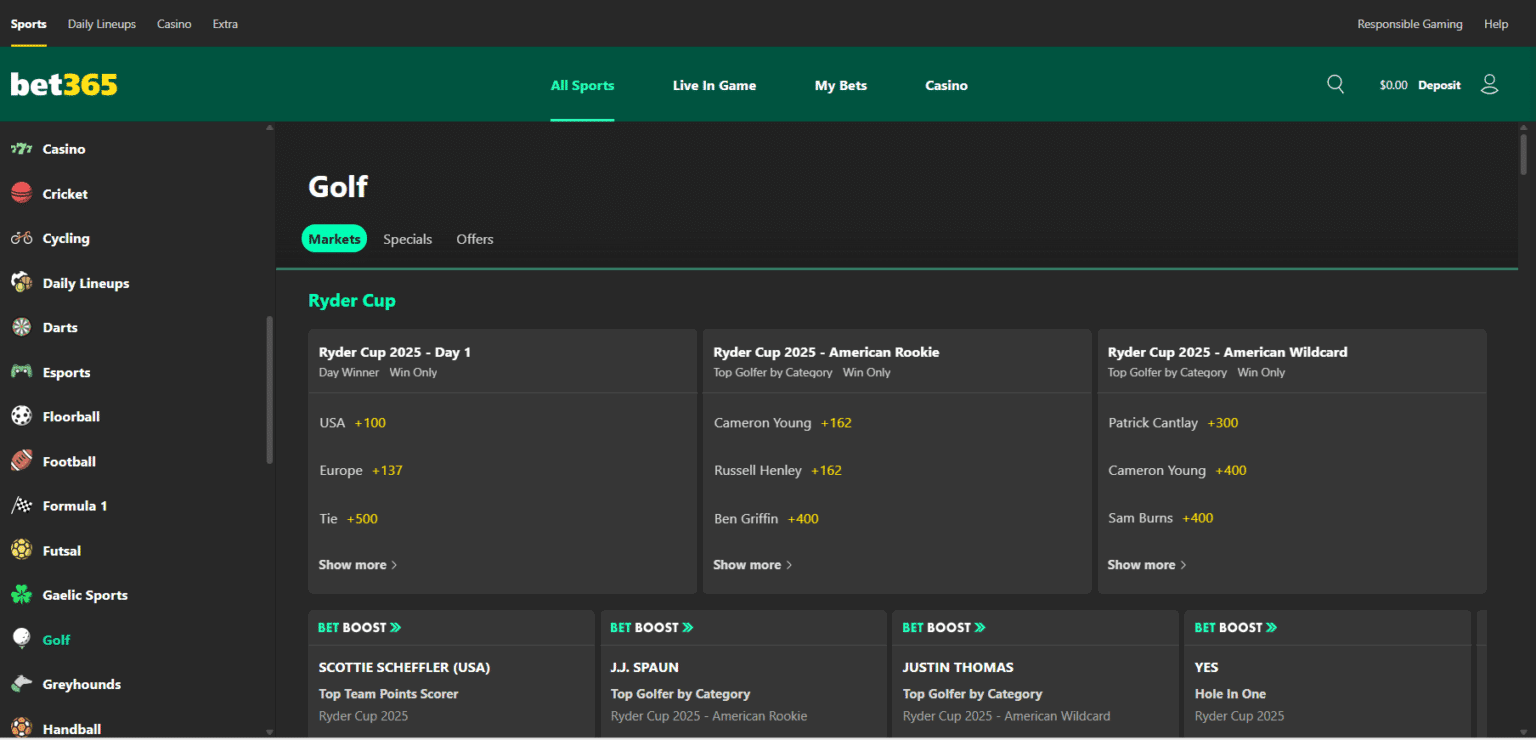
Task: Select the Futsal icon
Action: click(x=22, y=549)
